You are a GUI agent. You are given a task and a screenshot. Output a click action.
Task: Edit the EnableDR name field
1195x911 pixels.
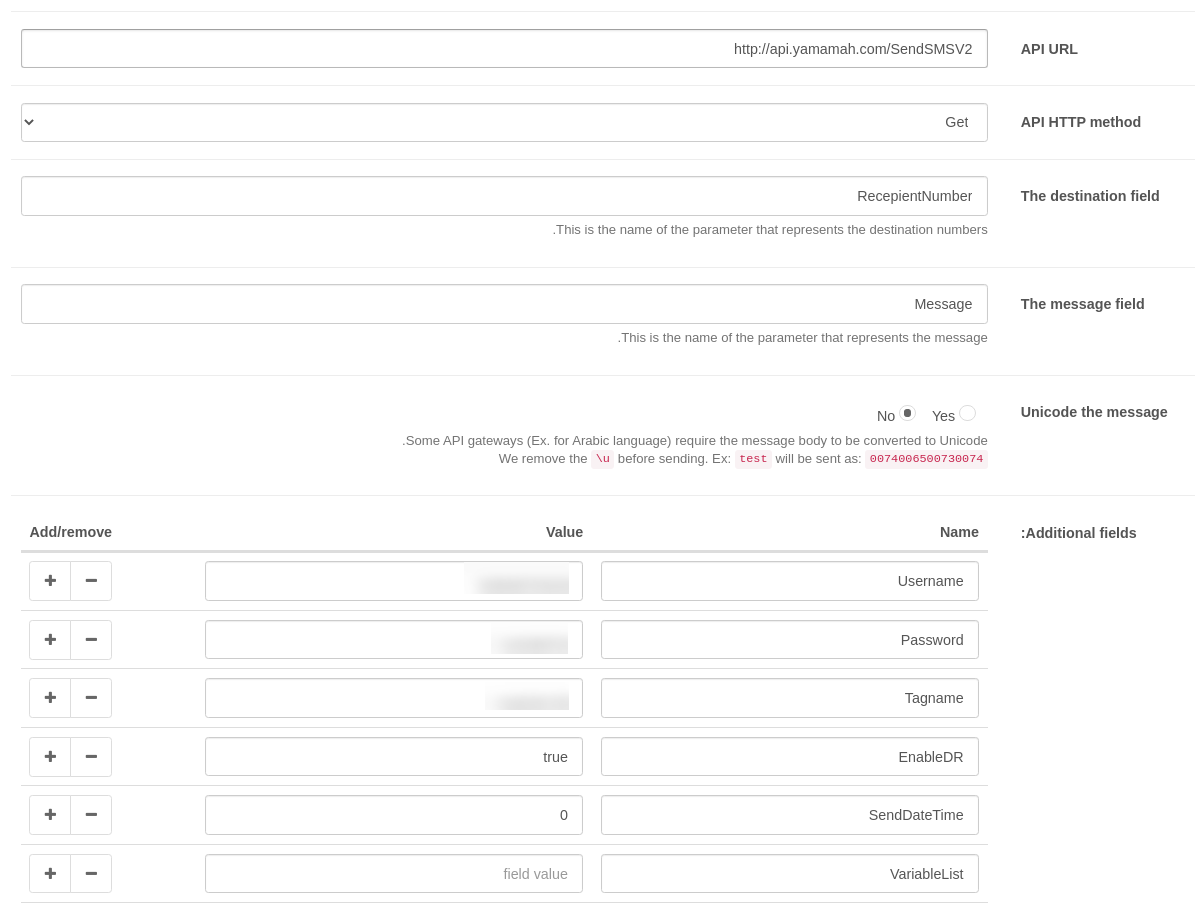pyautogui.click(x=790, y=756)
